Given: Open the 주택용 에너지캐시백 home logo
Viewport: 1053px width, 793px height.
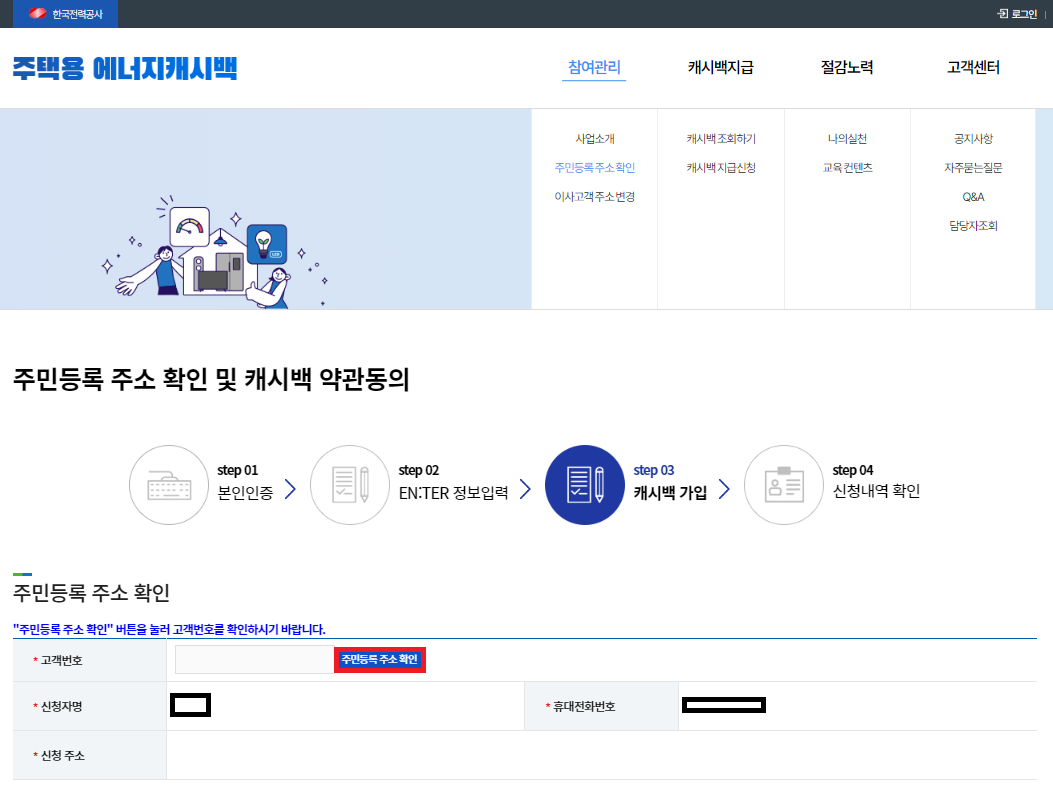Looking at the screenshot, I should (x=125, y=68).
